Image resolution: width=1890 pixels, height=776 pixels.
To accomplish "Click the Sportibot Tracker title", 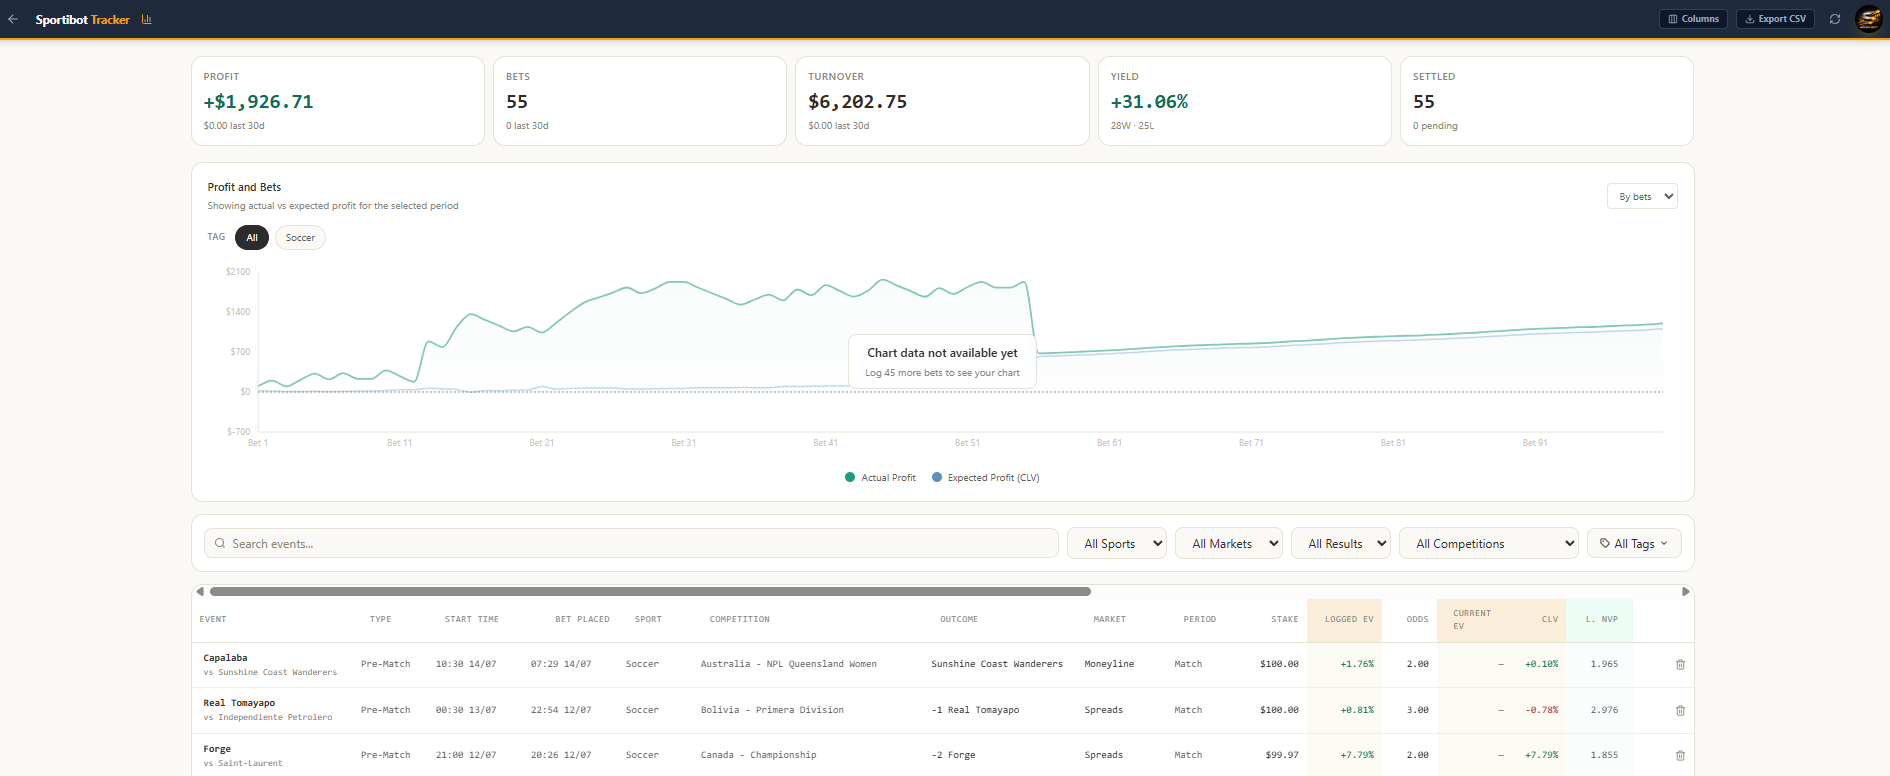I will click(83, 19).
